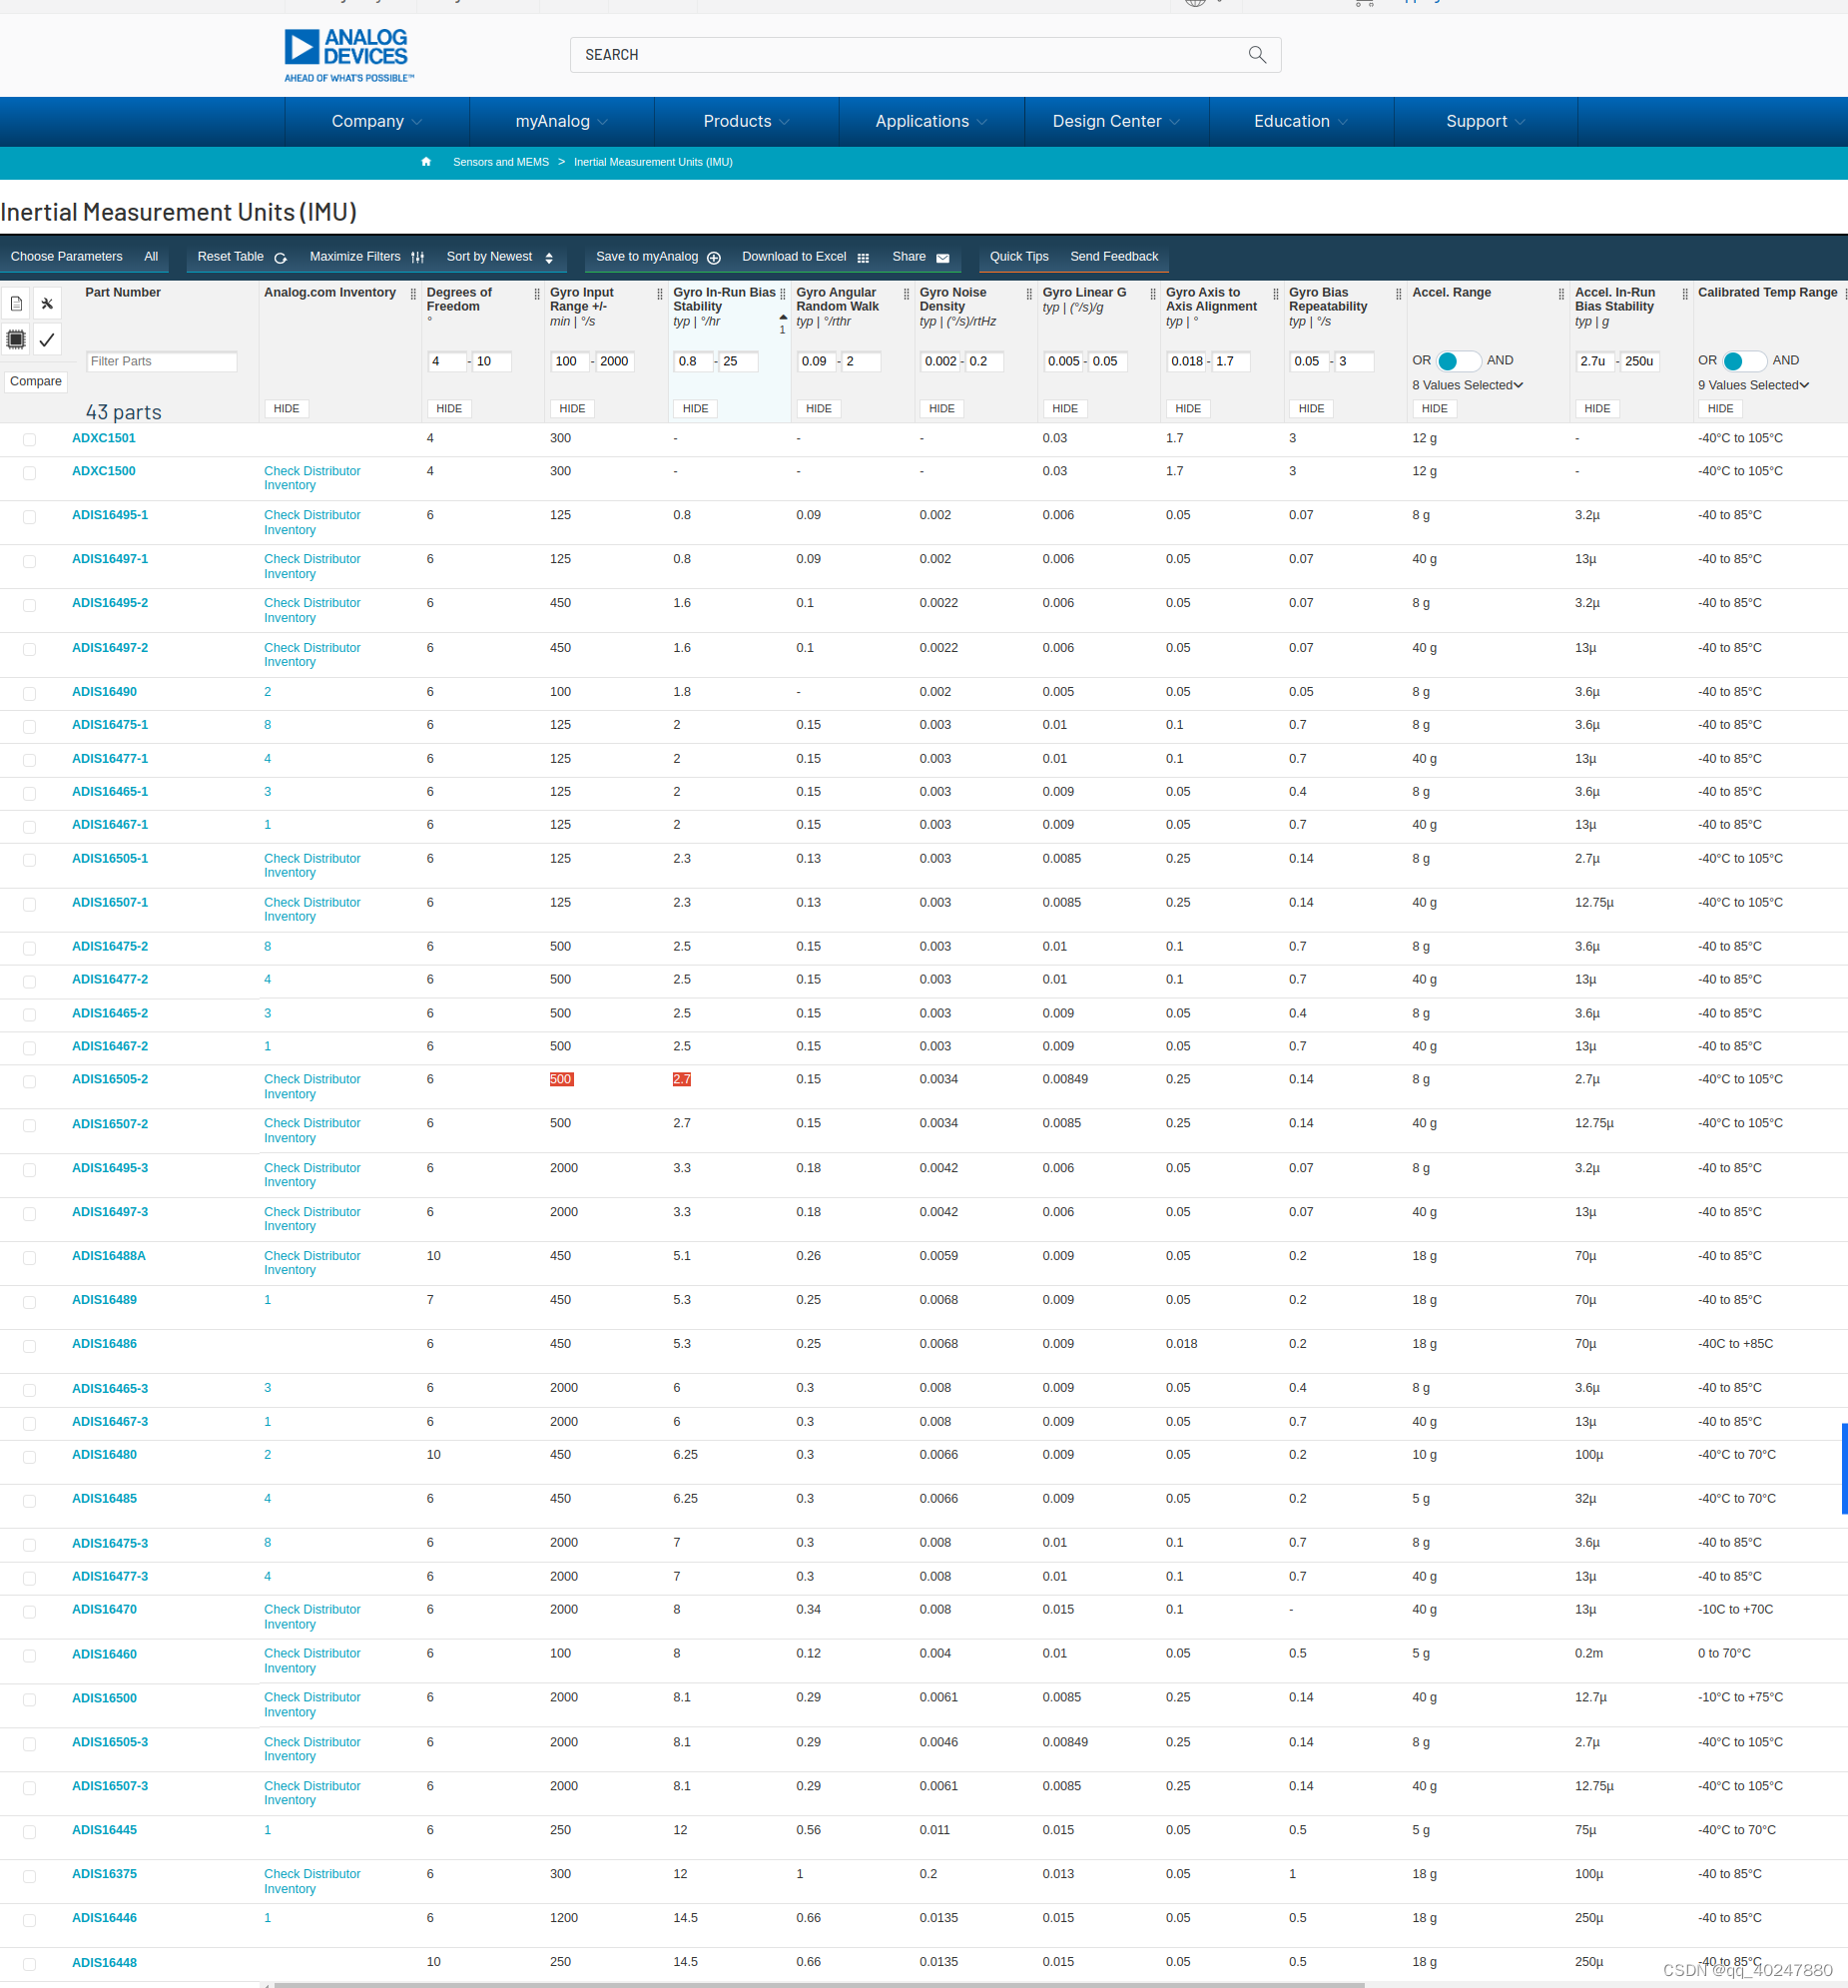The width and height of the screenshot is (1848, 1988).
Task: Click the horizontal table scrollbar
Action: [820, 1984]
